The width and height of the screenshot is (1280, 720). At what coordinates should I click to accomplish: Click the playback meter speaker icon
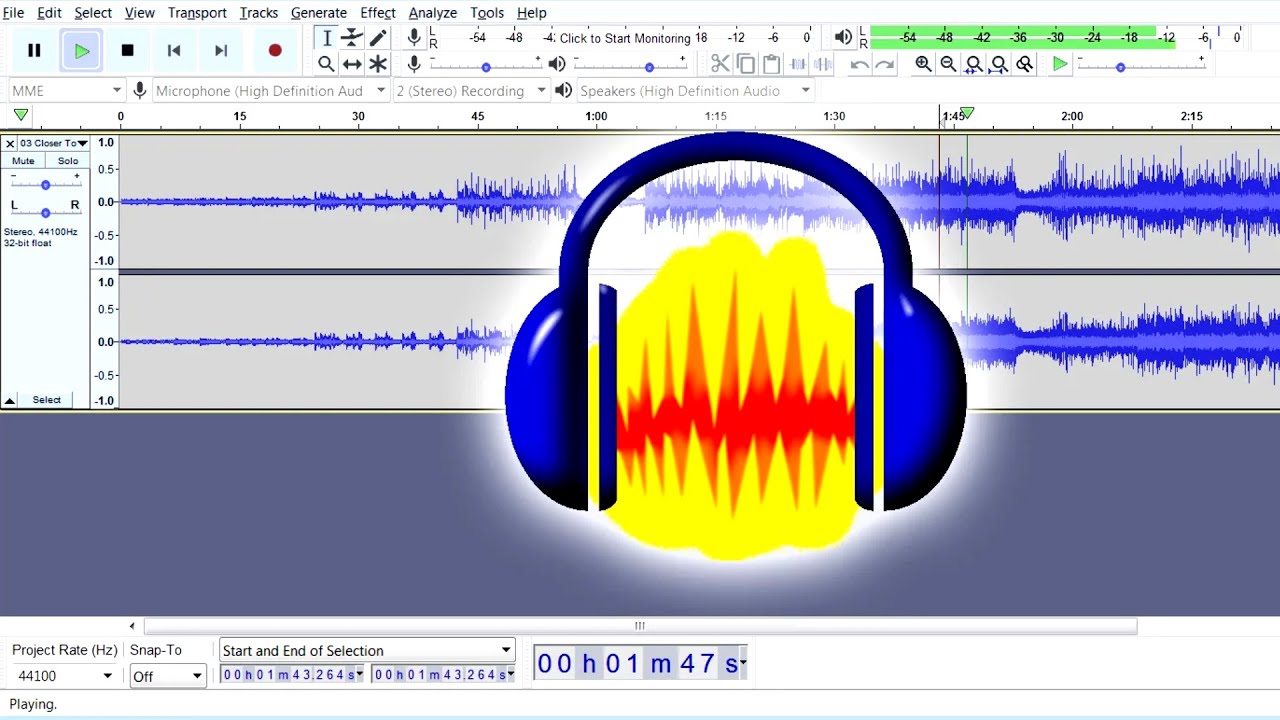pos(843,38)
